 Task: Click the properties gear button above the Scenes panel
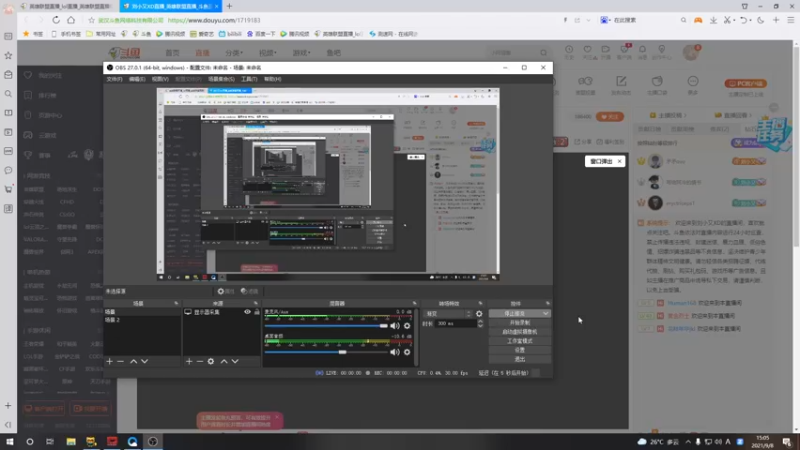click(226, 291)
